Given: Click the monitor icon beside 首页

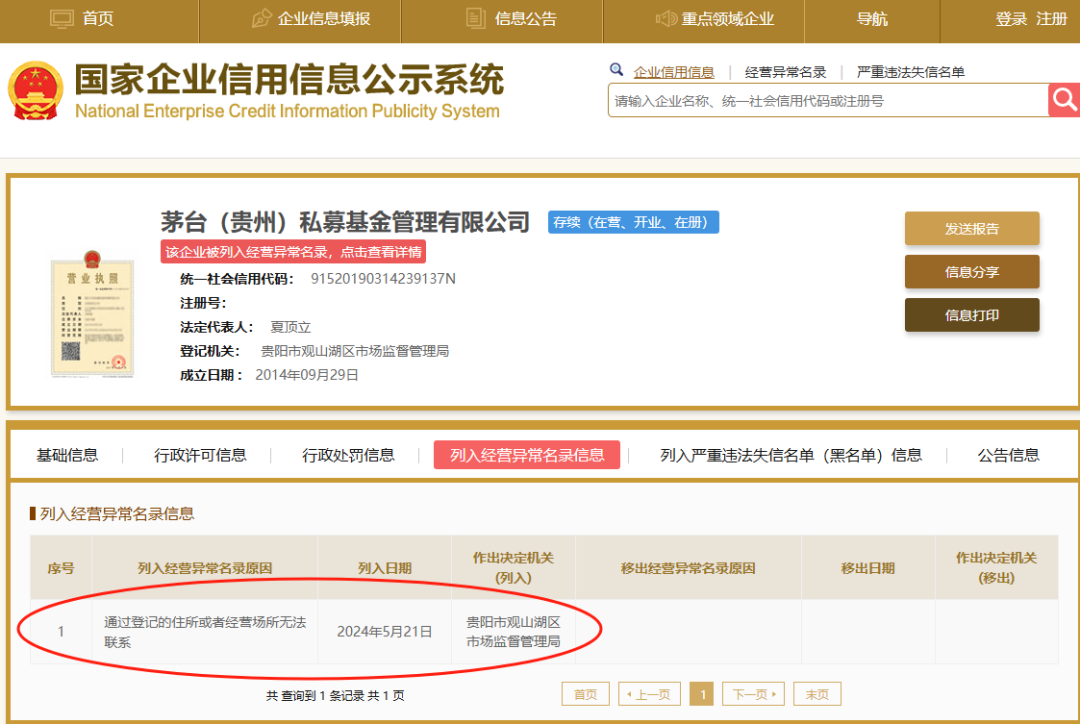Looking at the screenshot, I should click(x=60, y=19).
